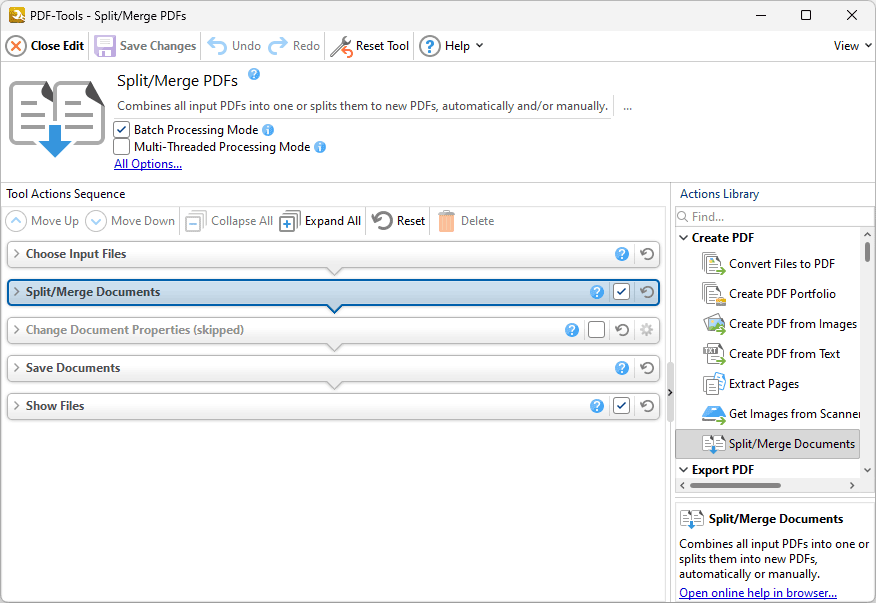The height and width of the screenshot is (603, 876).
Task: Expand the Show Files action row
Action: coord(17,406)
